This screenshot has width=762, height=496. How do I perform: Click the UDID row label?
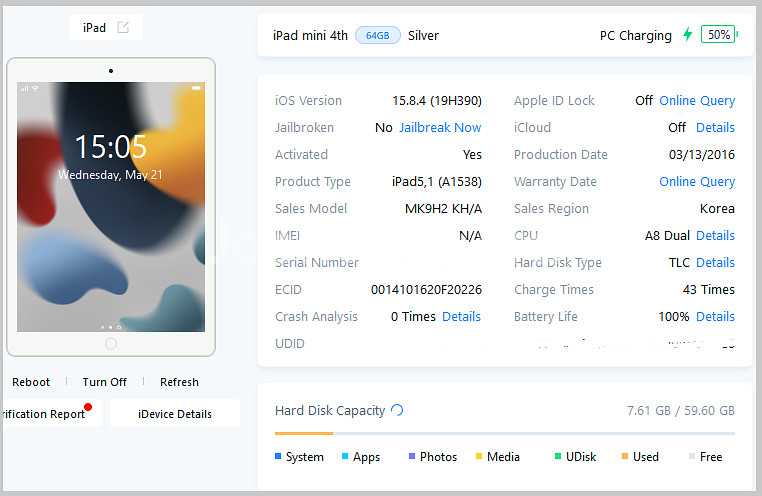pyautogui.click(x=290, y=343)
